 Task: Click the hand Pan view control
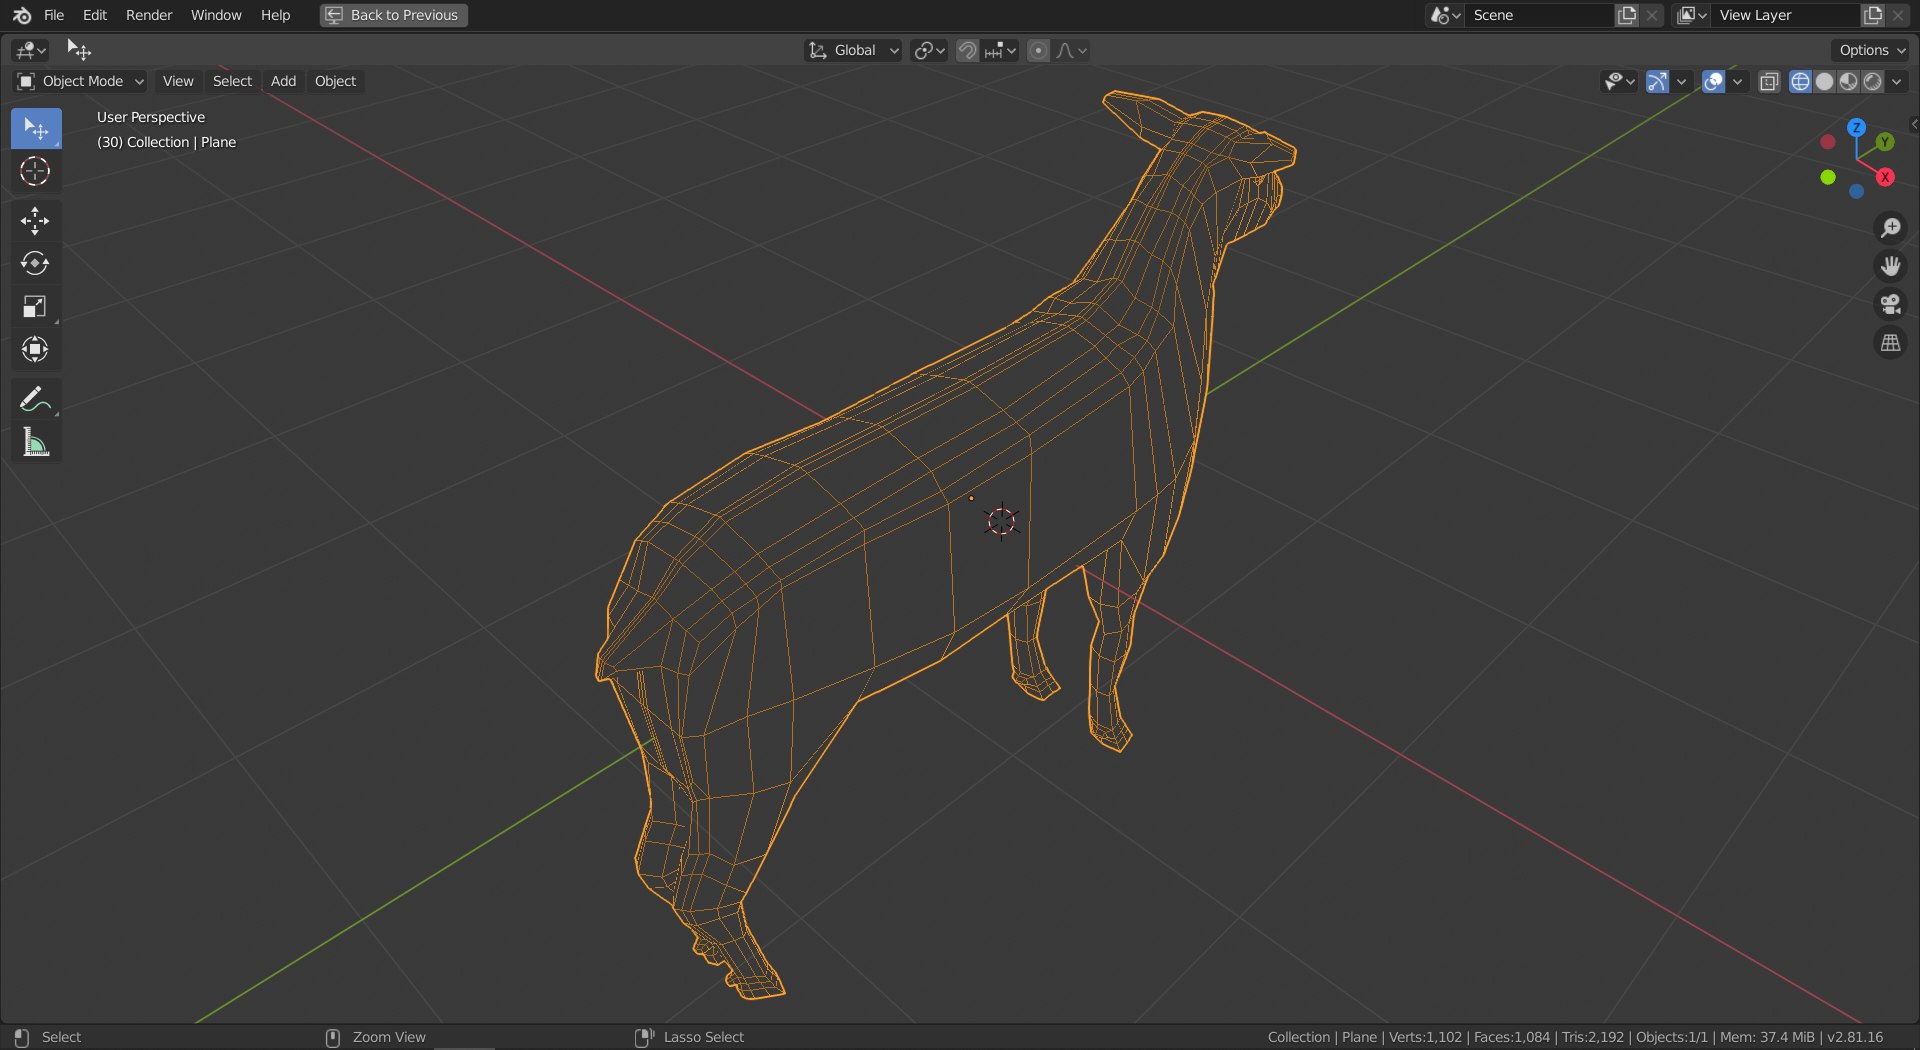coord(1890,266)
